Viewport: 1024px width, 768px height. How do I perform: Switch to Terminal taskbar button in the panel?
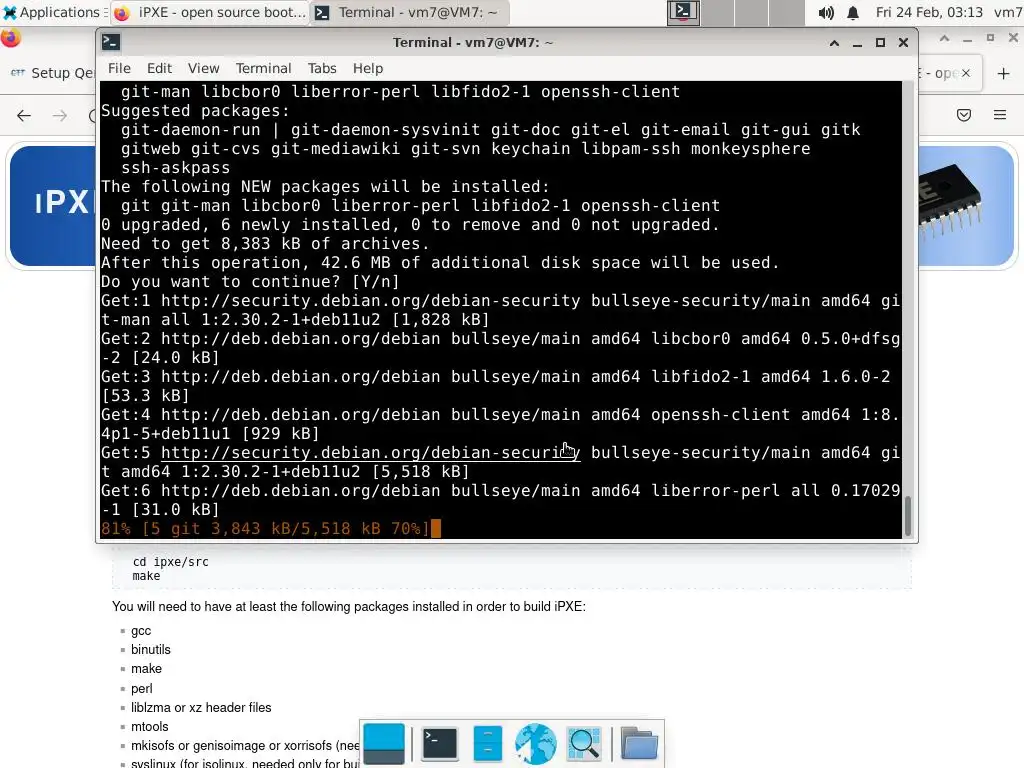408,12
